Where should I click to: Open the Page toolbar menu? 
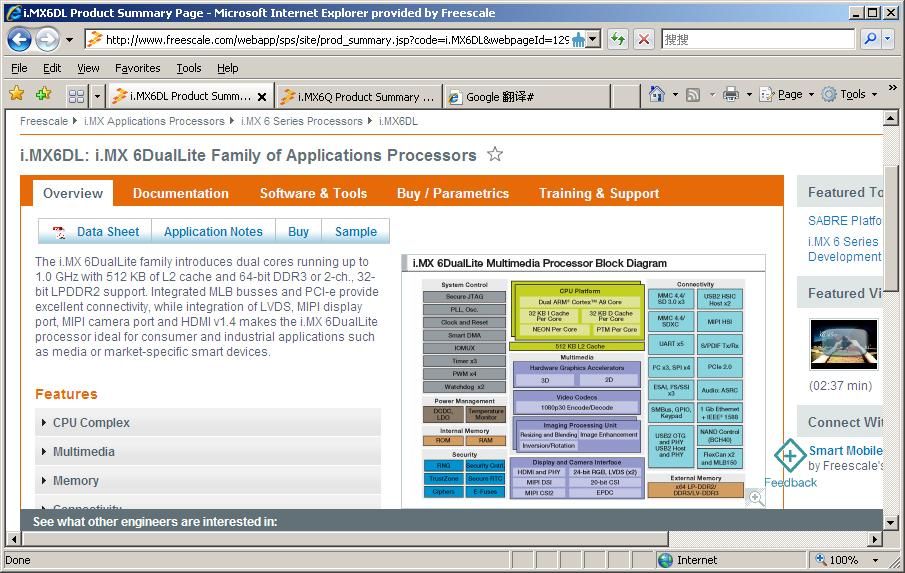(x=787, y=94)
